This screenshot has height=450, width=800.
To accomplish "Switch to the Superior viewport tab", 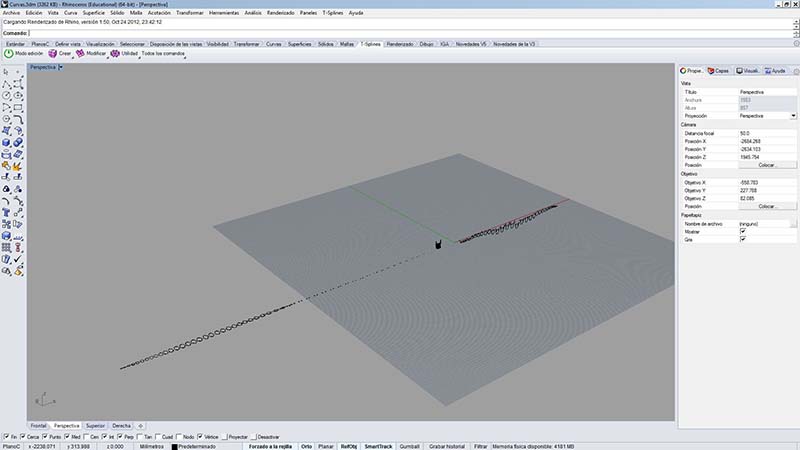I will pyautogui.click(x=95, y=426).
